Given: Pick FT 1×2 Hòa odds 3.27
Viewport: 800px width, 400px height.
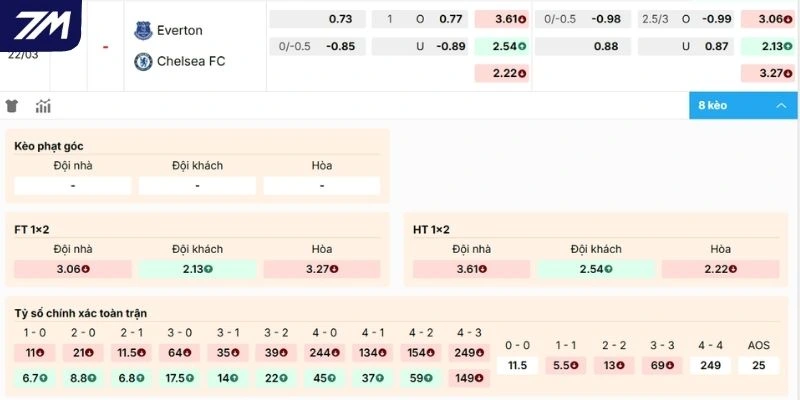Looking at the screenshot, I should [321, 269].
